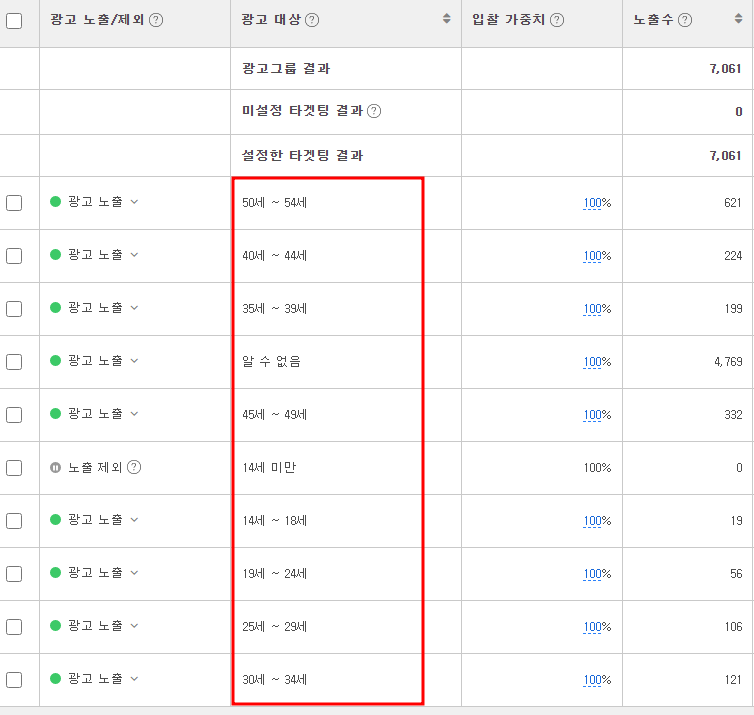The height and width of the screenshot is (715, 754).
Task: Check the box for 알 수 없음 row
Action: click(14, 362)
